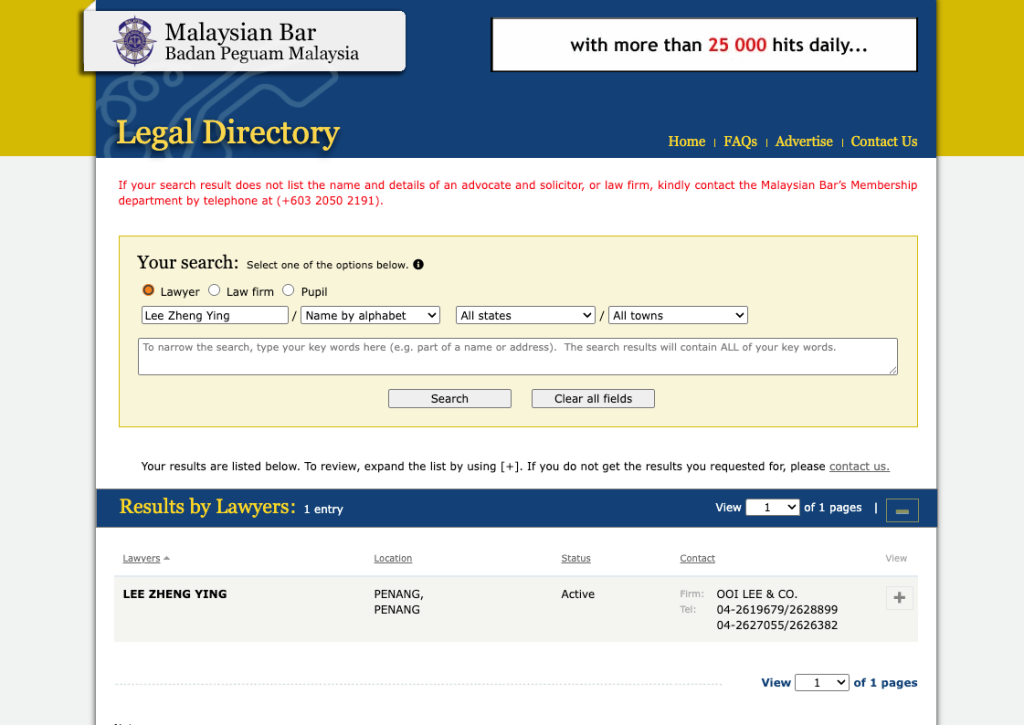1024x725 pixels.
Task: Open the top View page selector
Action: click(x=773, y=508)
